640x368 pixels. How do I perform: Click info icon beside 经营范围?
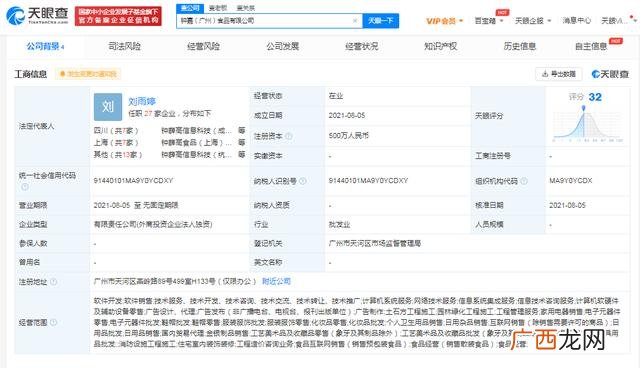(53, 322)
